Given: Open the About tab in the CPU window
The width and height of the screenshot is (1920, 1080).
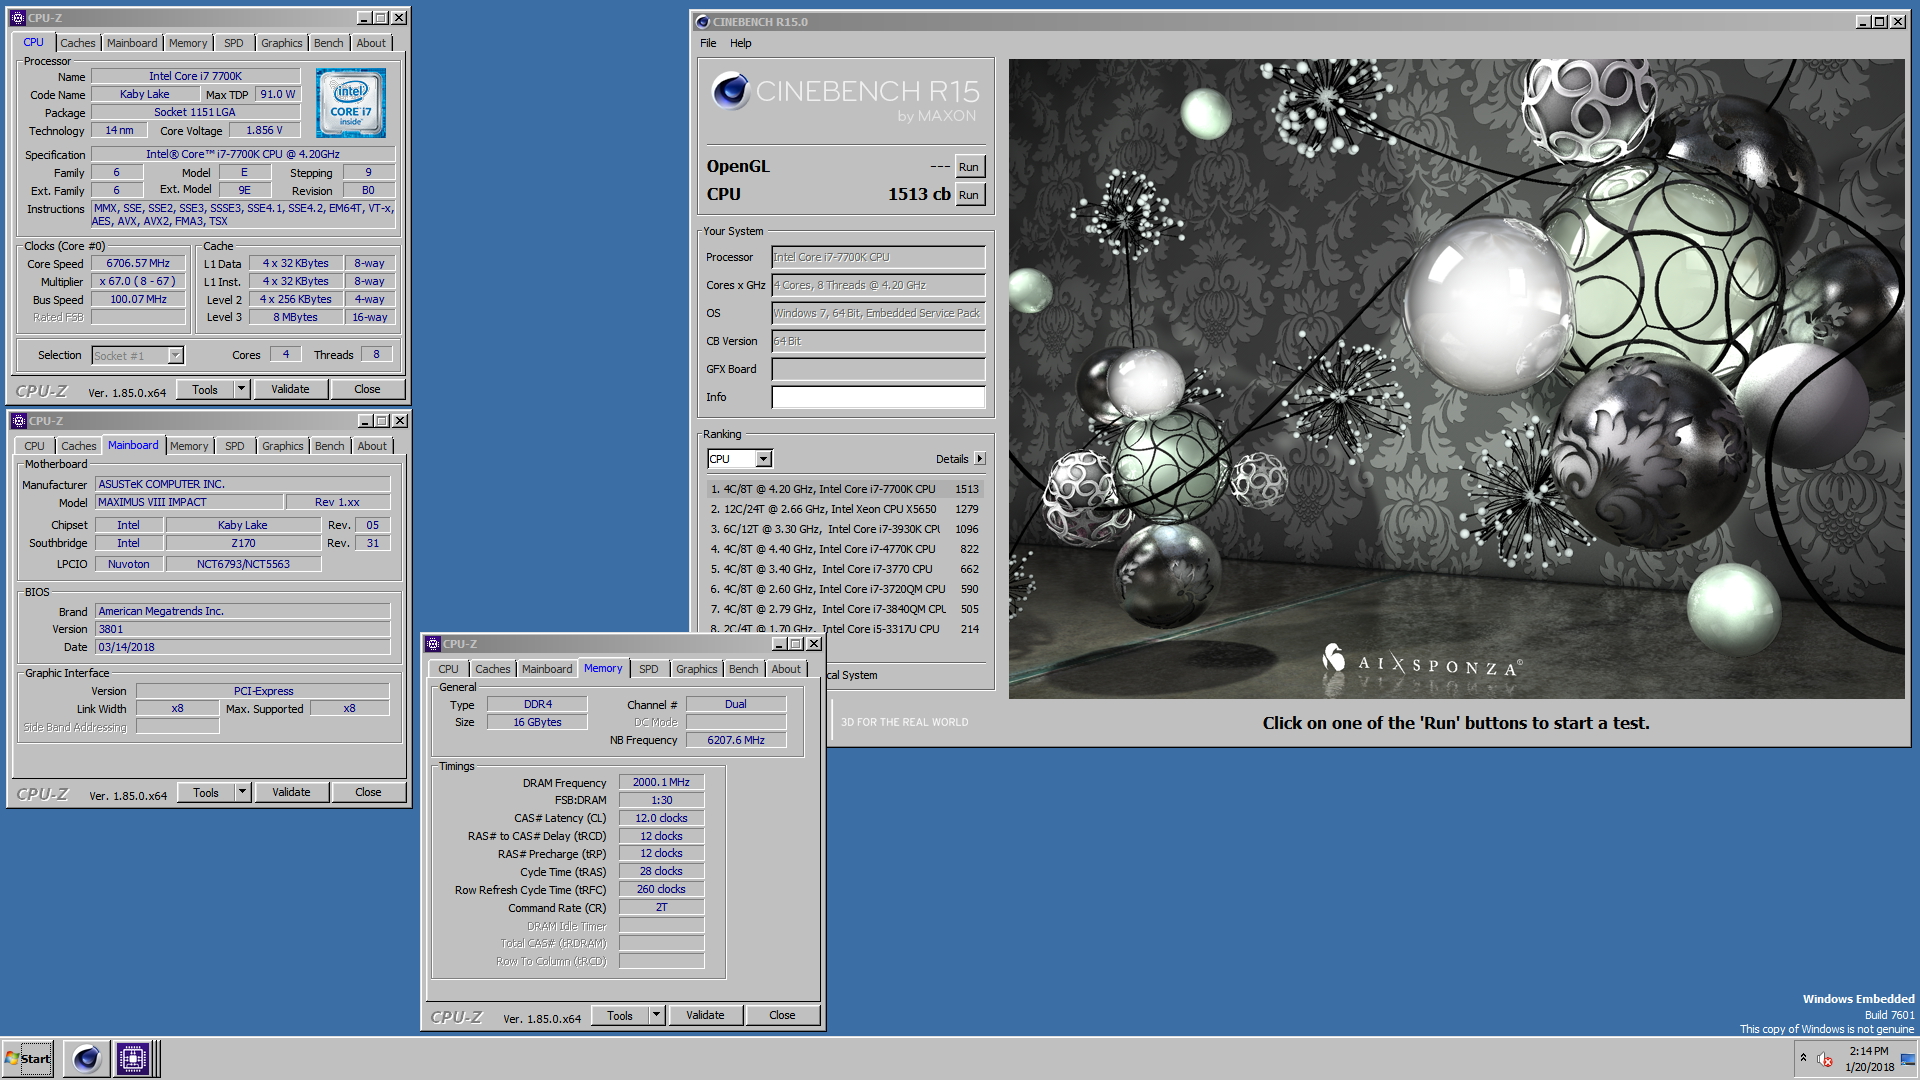Looking at the screenshot, I should [x=371, y=43].
